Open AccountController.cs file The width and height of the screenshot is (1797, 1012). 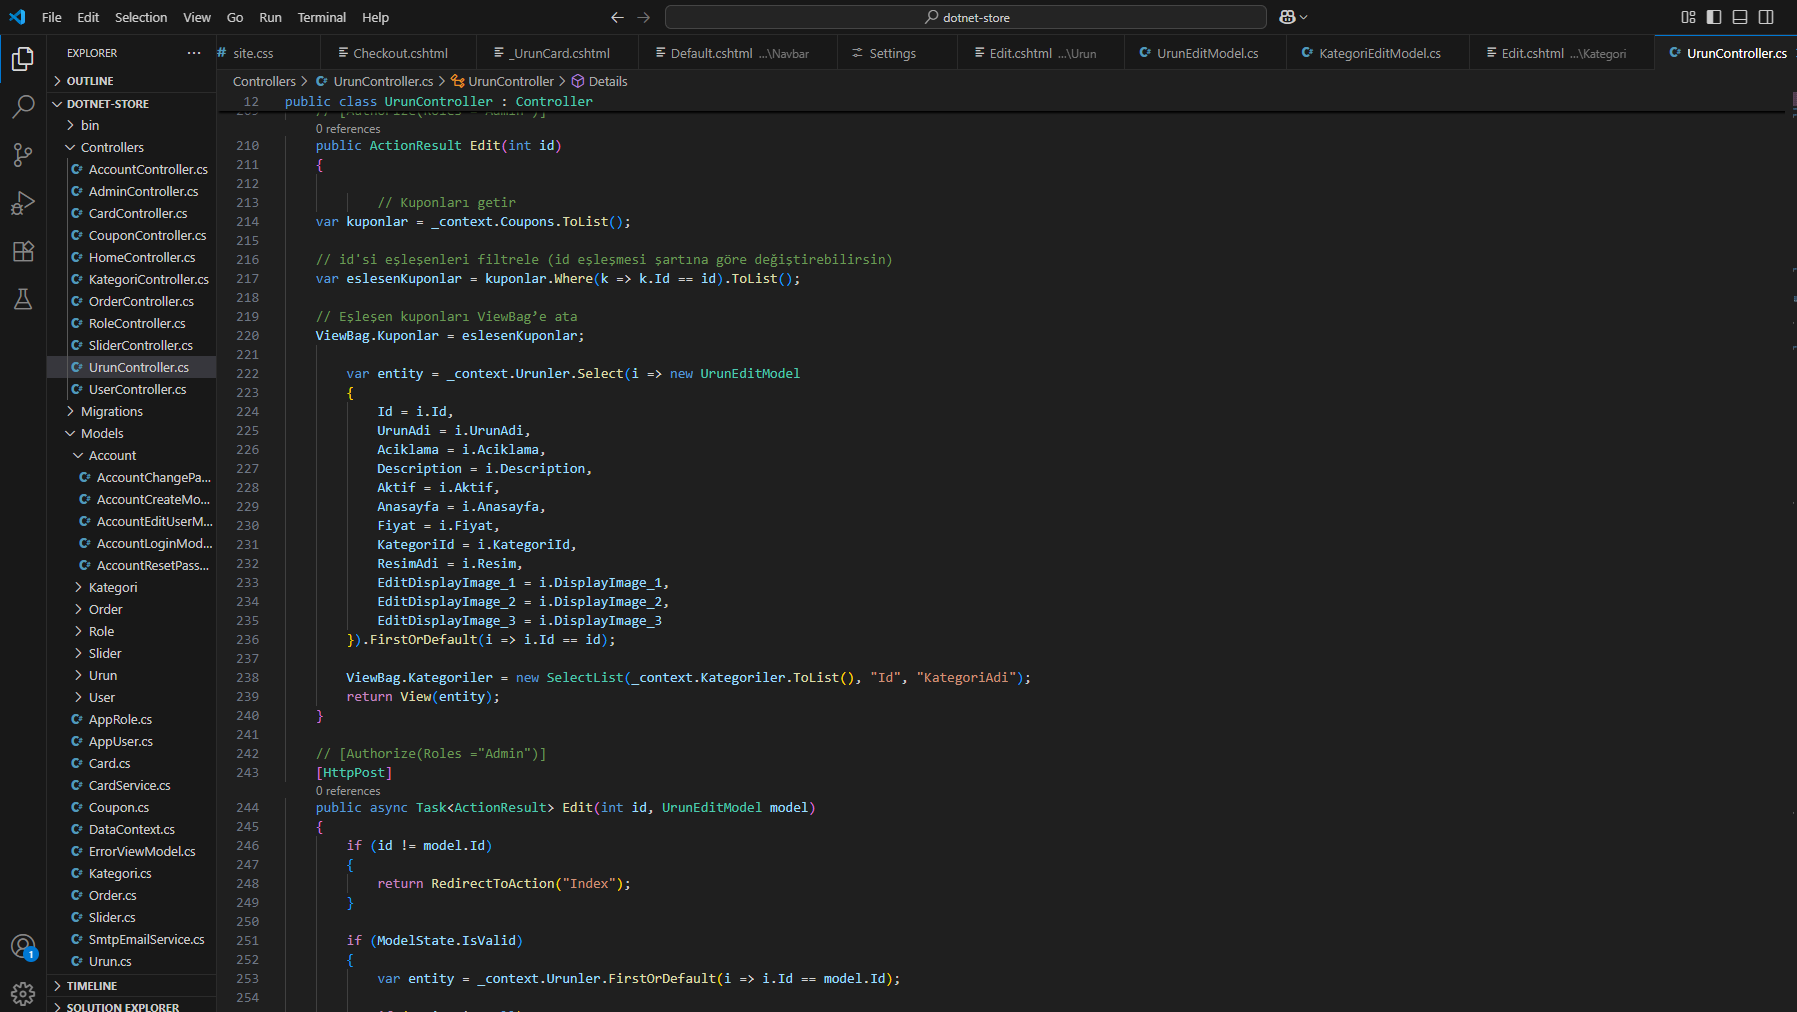point(131,169)
